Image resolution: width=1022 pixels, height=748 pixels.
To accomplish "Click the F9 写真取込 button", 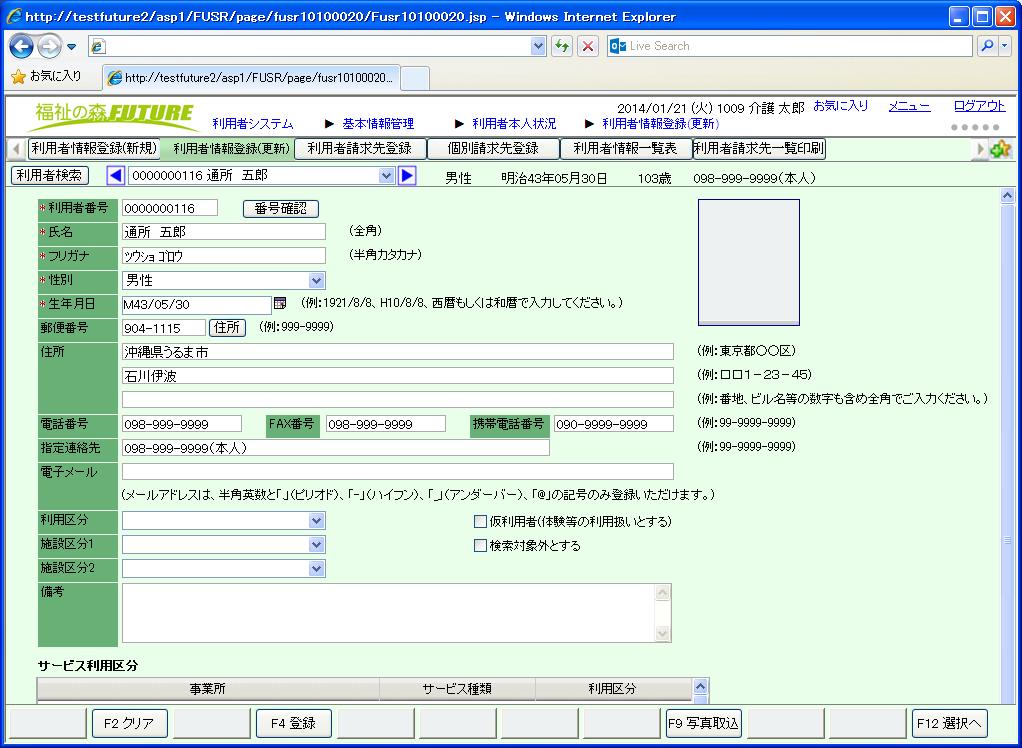I will point(703,723).
